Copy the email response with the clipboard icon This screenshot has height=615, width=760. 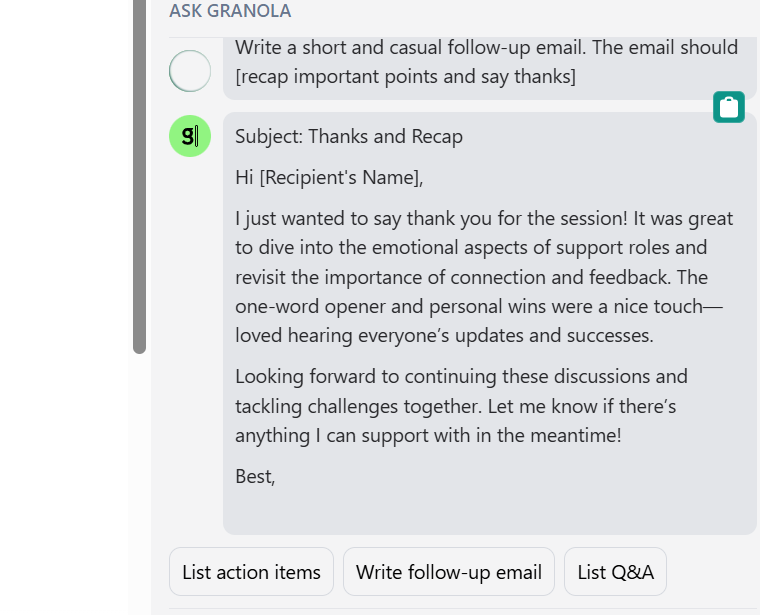coord(728,107)
